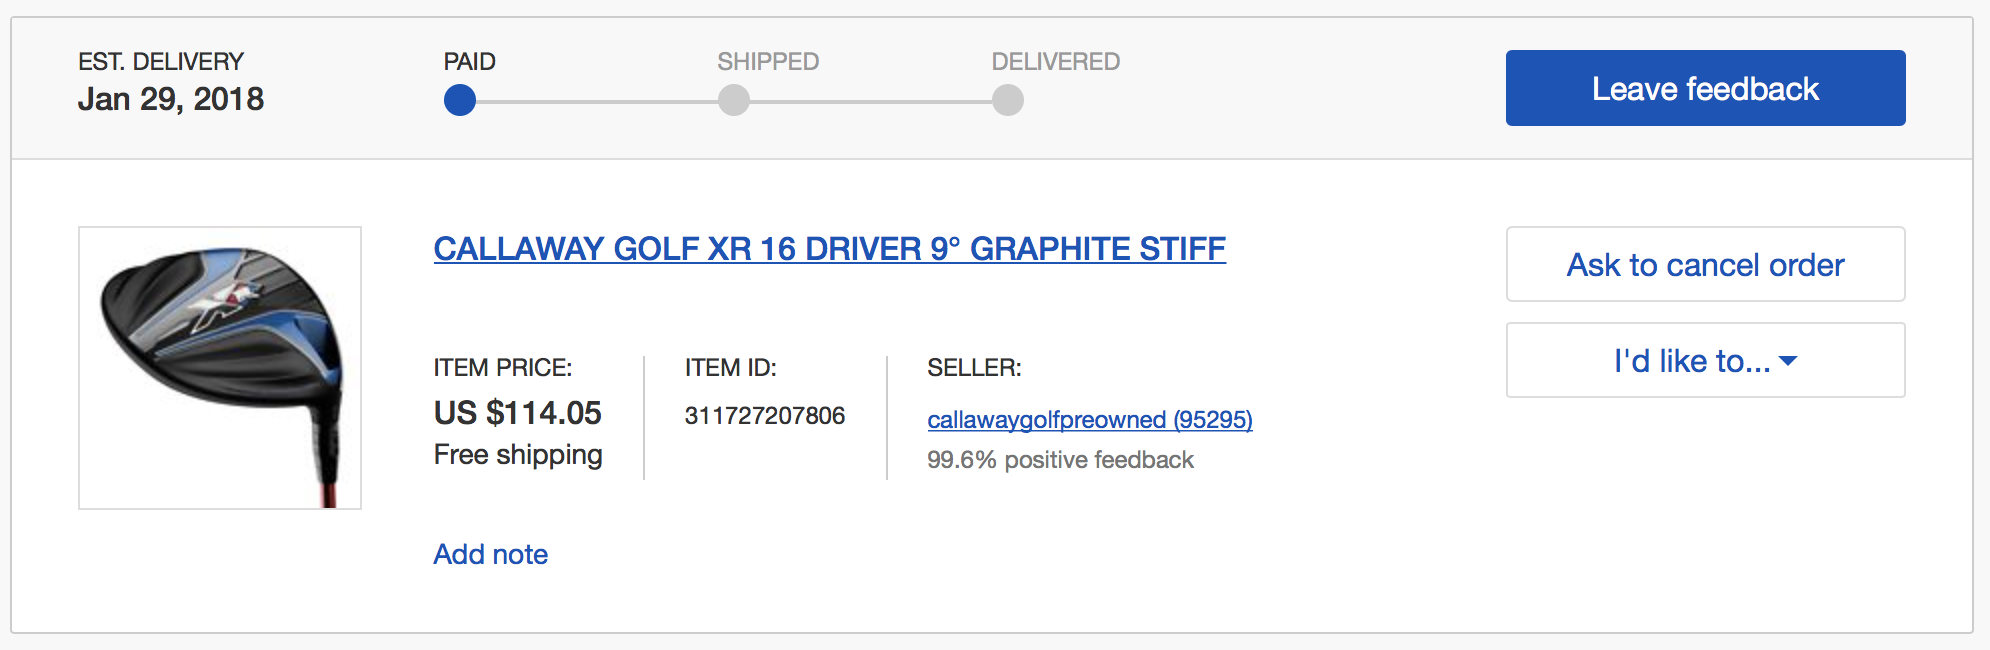Click the Free shipping text
The width and height of the screenshot is (1990, 650).
518,454
